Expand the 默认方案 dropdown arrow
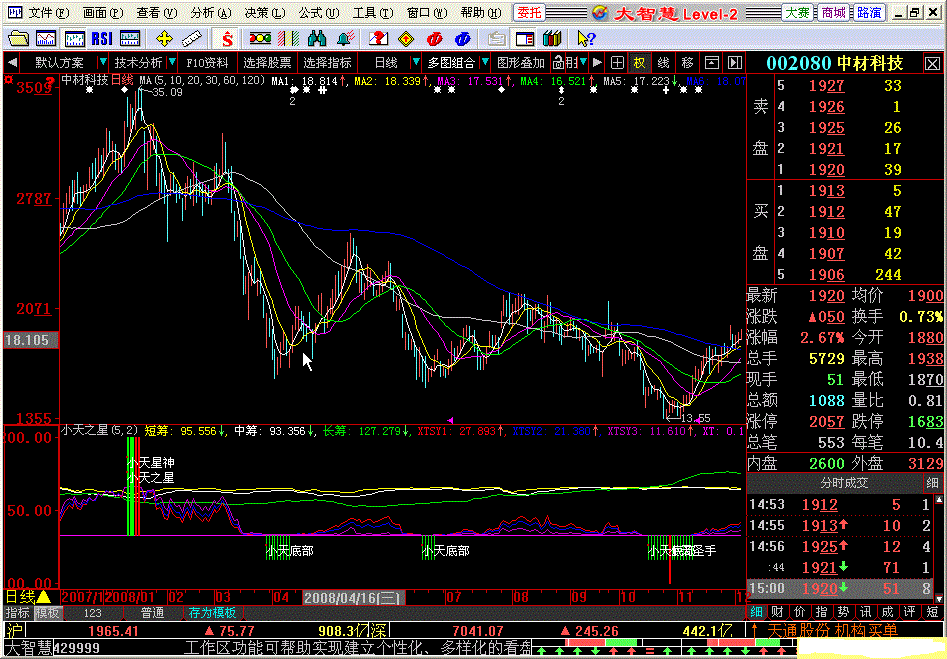Screen dimensions: 947x659 [103, 62]
